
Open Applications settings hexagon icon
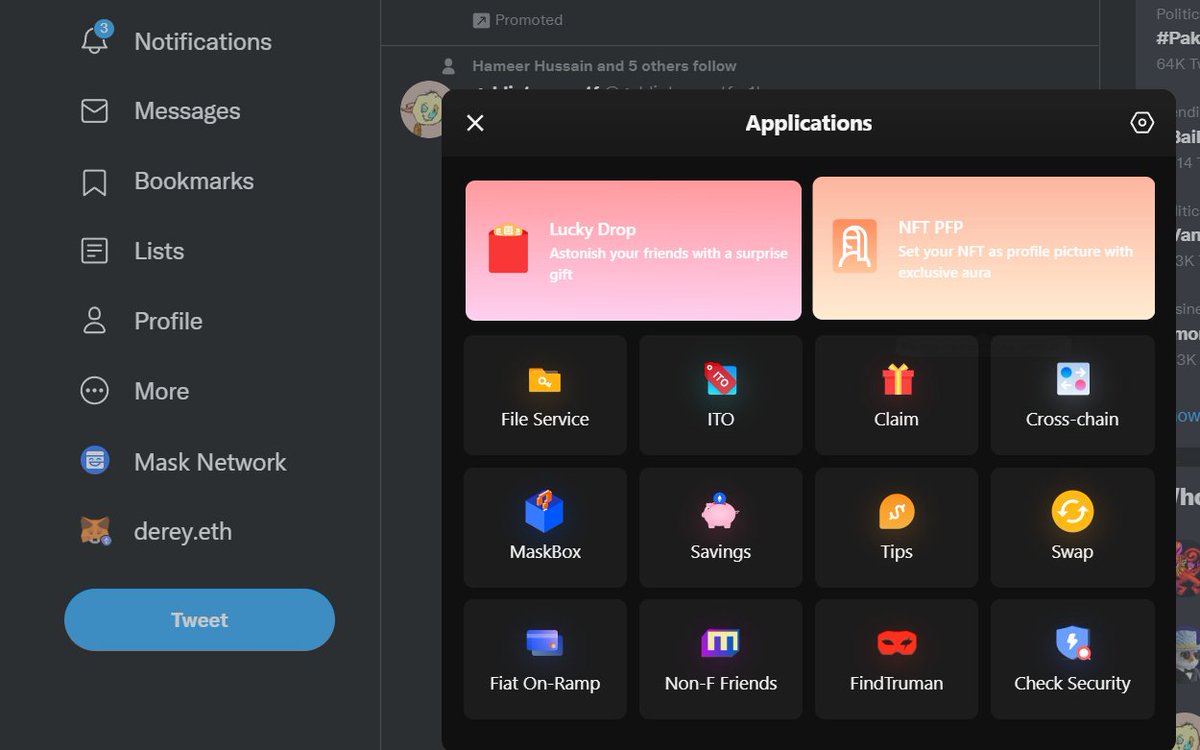point(1142,123)
